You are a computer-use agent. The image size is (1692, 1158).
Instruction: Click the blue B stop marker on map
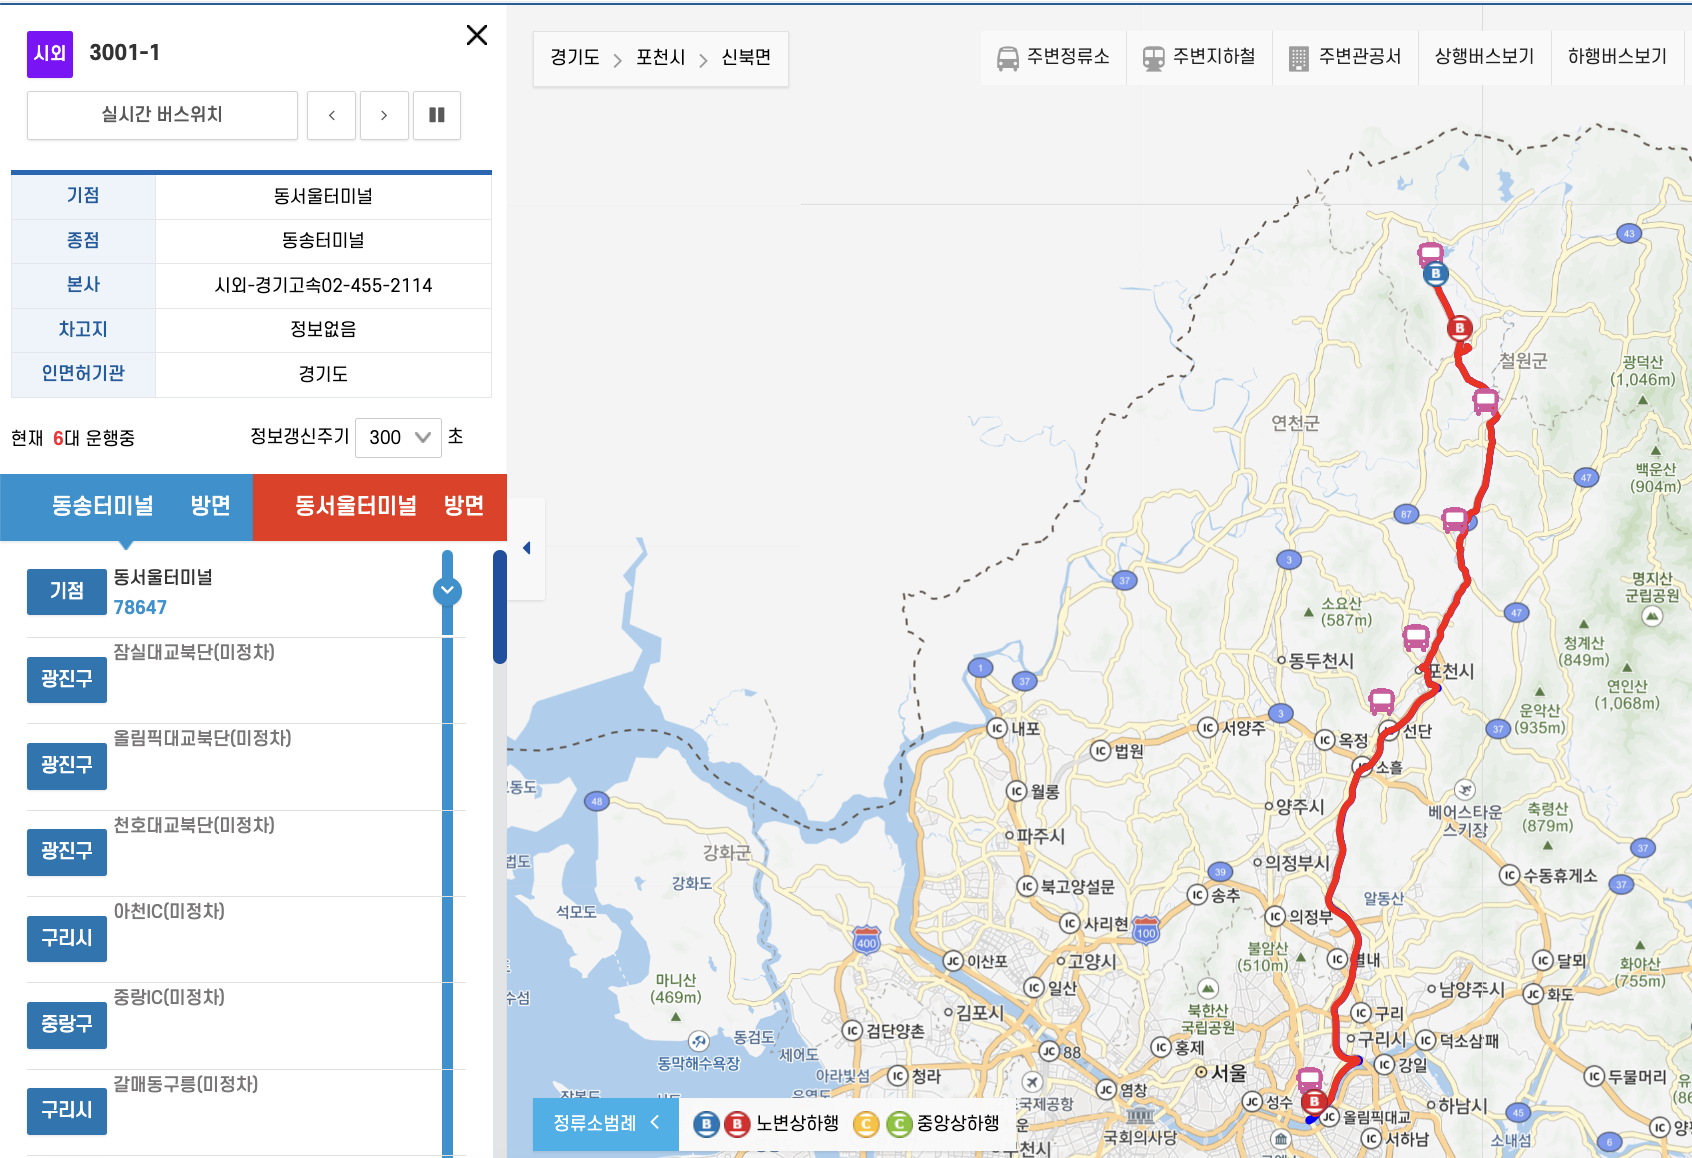coord(1436,274)
